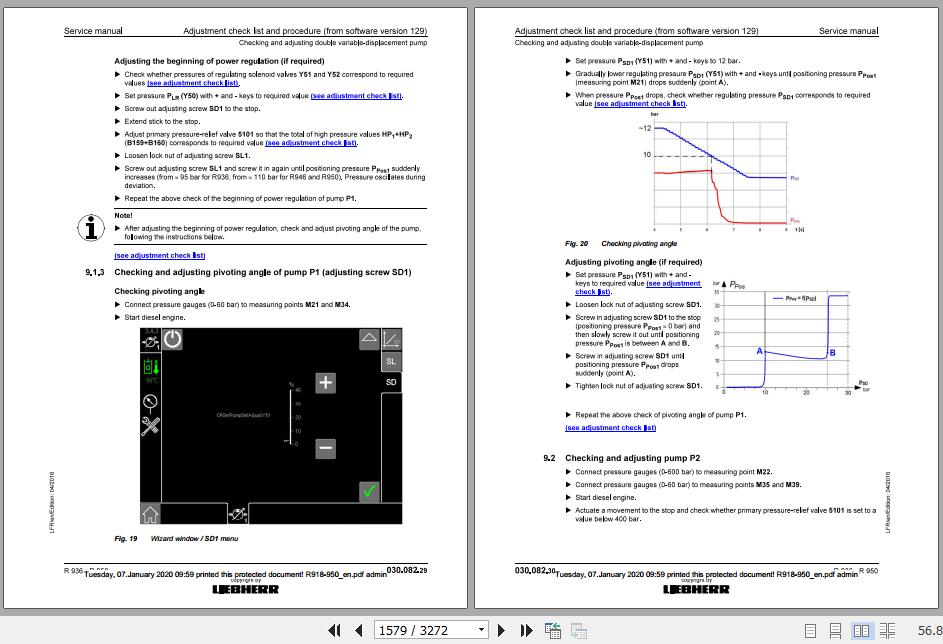Click the 'Checking pivoting angle' subheading on left page
The width and height of the screenshot is (943, 644).
pos(159,291)
